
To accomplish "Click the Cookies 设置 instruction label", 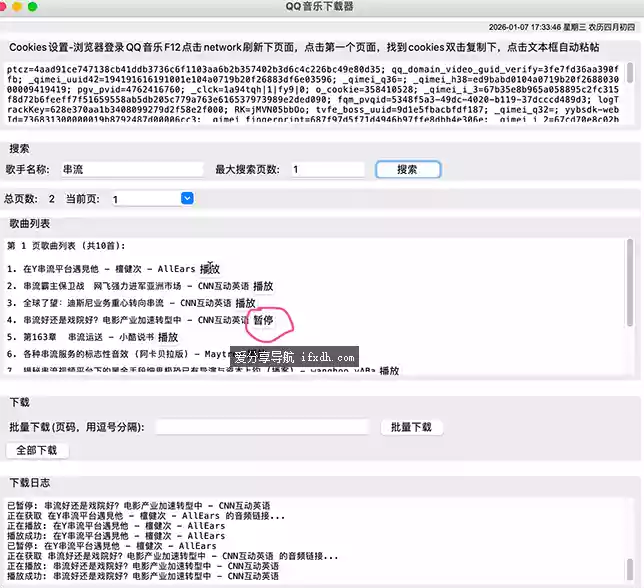I will click(x=304, y=47).
